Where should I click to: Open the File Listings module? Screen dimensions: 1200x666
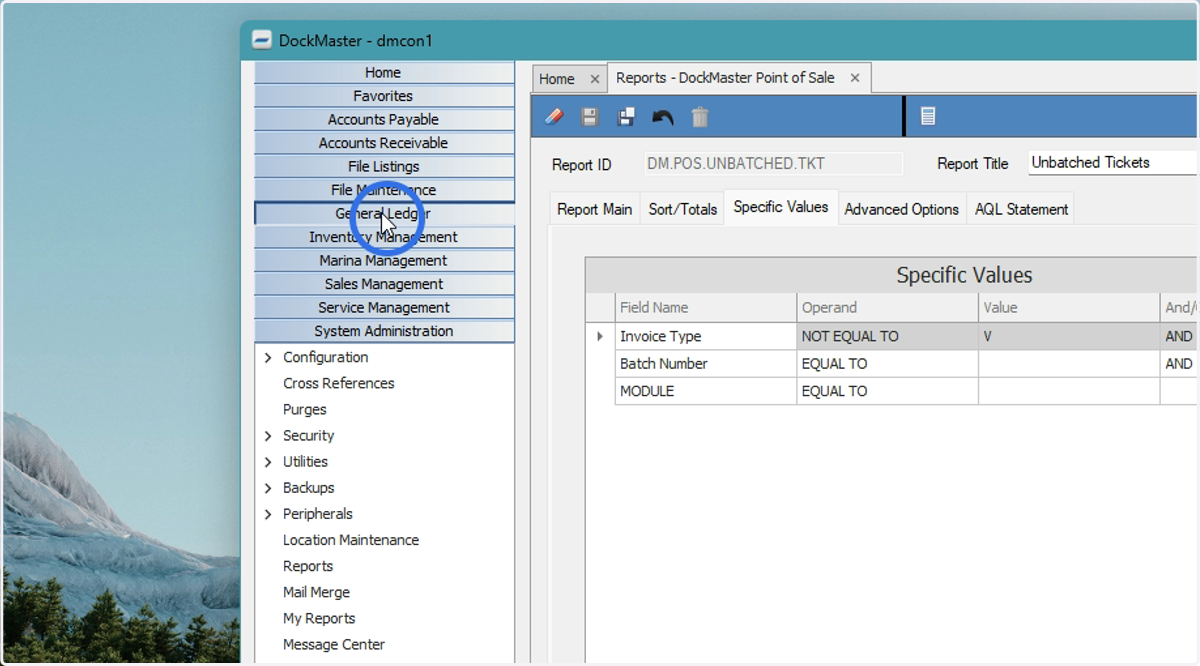384,166
